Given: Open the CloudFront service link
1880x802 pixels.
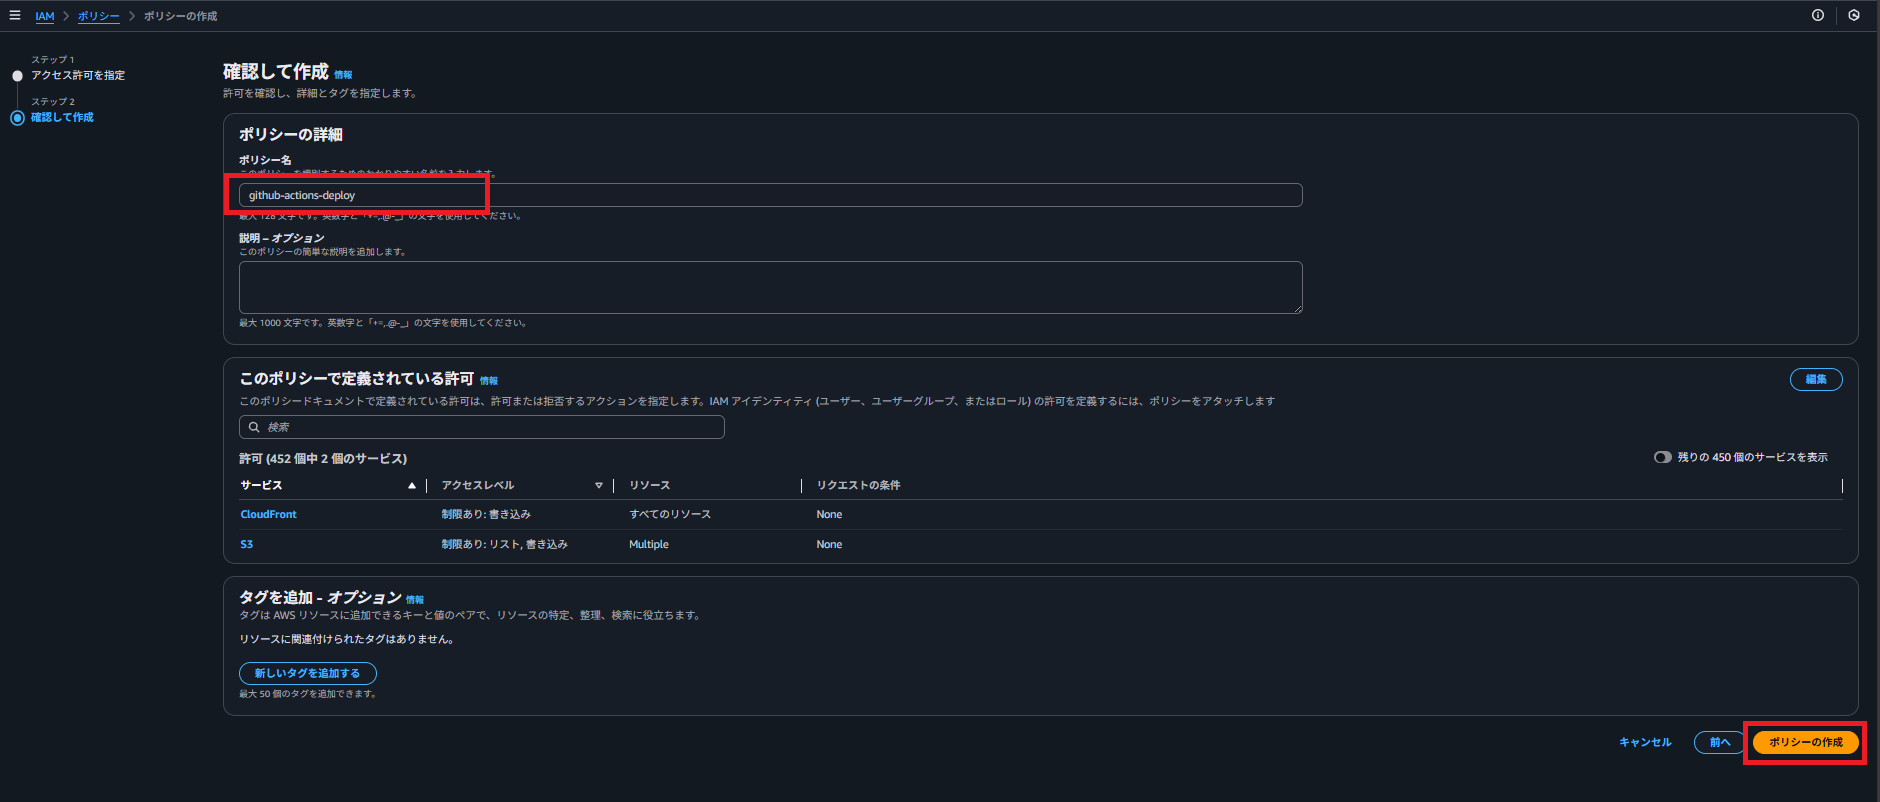Looking at the screenshot, I should 269,514.
